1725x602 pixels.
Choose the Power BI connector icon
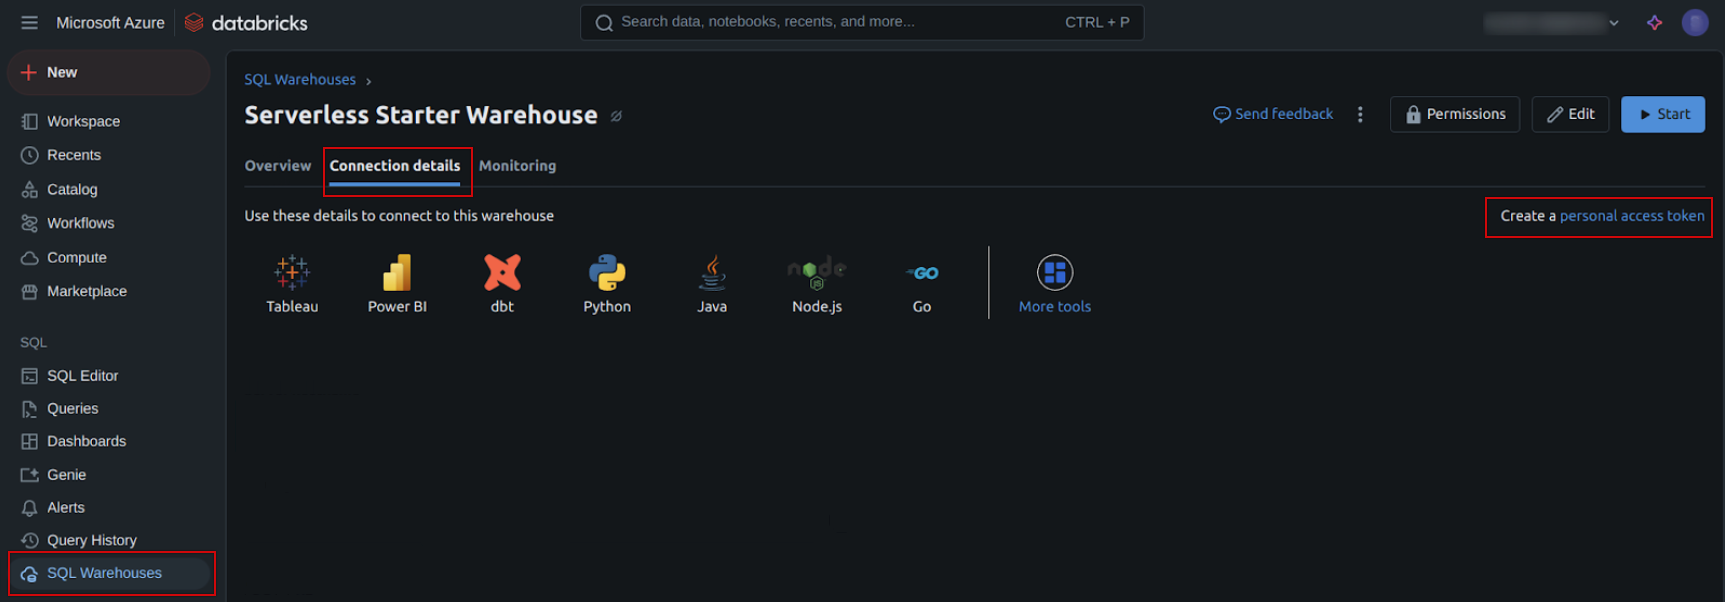pyautogui.click(x=397, y=272)
